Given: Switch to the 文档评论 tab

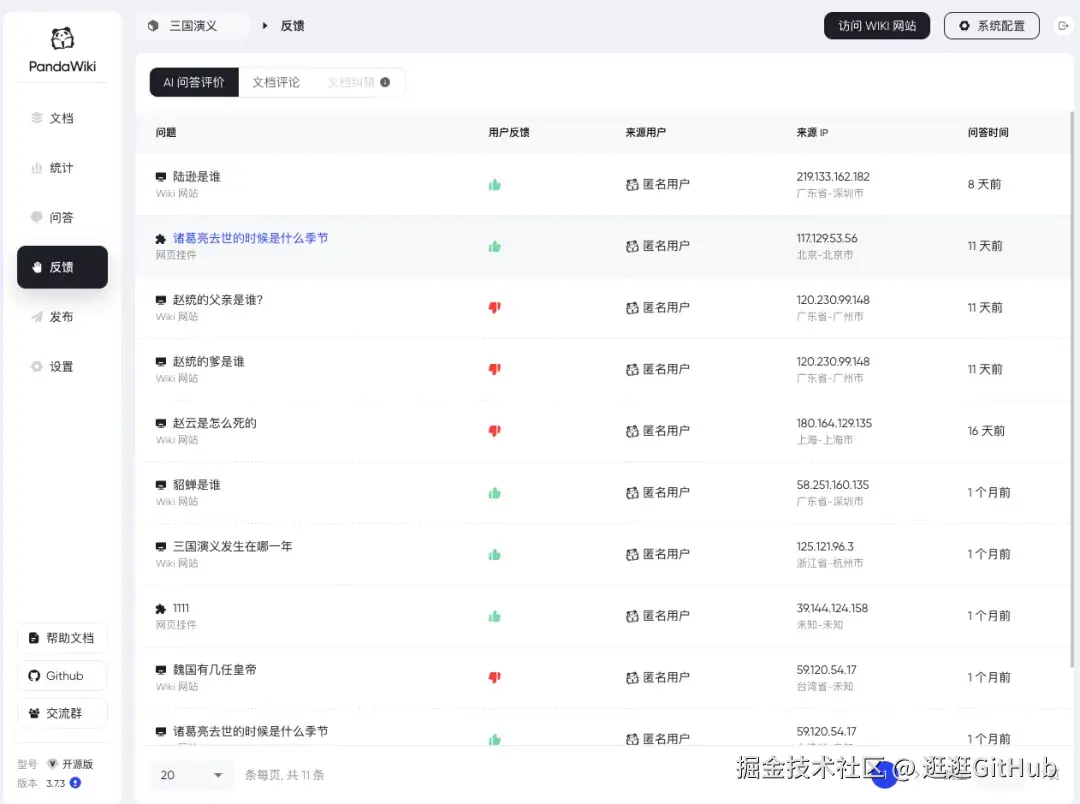Looking at the screenshot, I should pos(276,82).
